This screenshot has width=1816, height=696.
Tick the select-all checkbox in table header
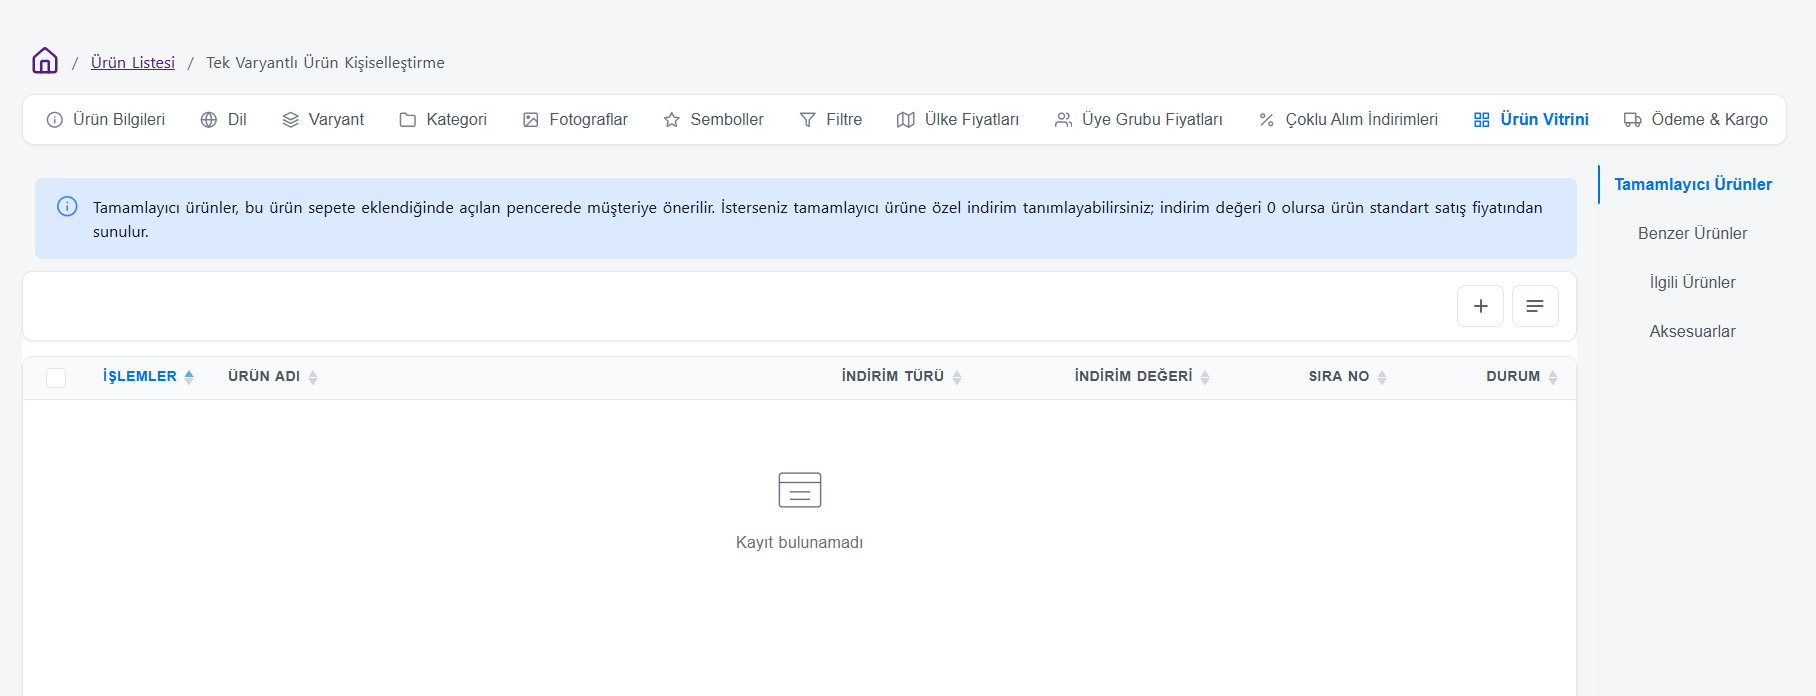56,377
